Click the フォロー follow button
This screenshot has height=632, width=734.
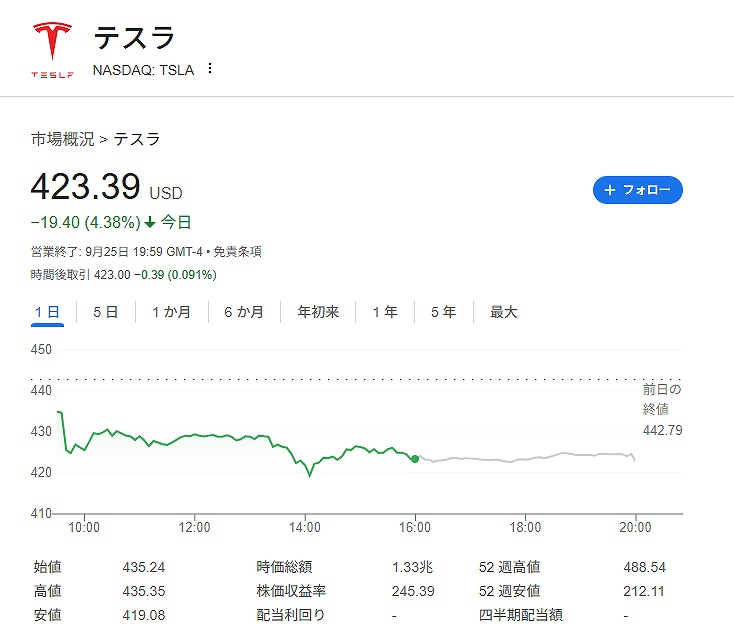point(637,190)
